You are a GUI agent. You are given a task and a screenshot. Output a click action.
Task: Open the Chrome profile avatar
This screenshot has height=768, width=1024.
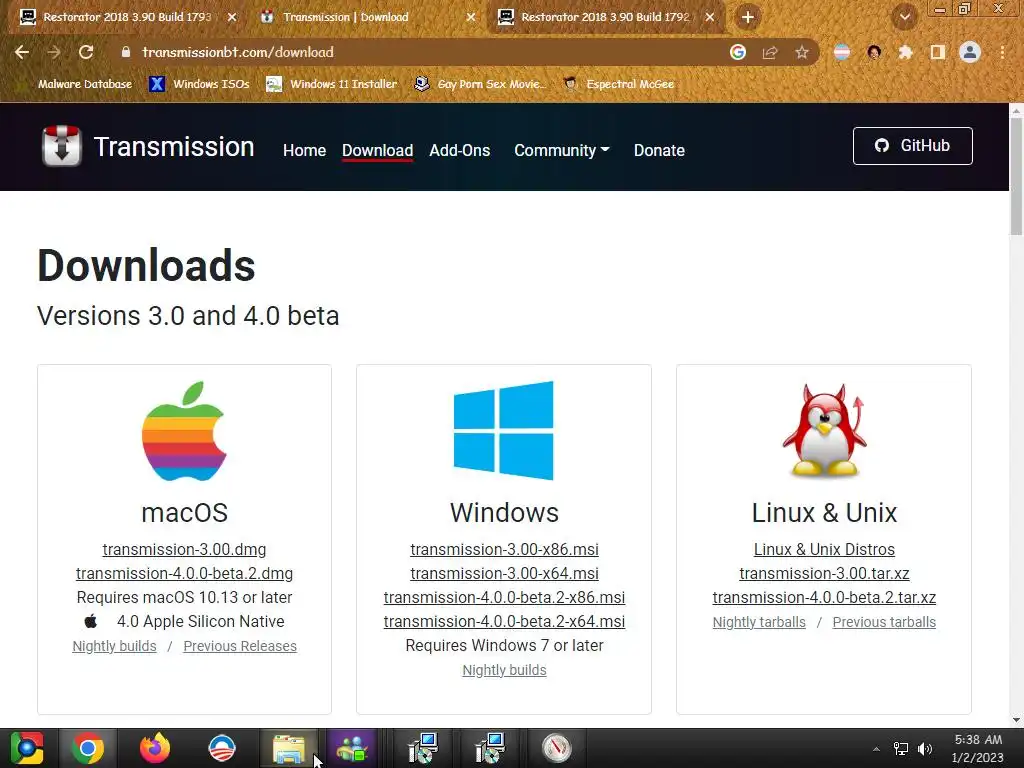point(970,52)
